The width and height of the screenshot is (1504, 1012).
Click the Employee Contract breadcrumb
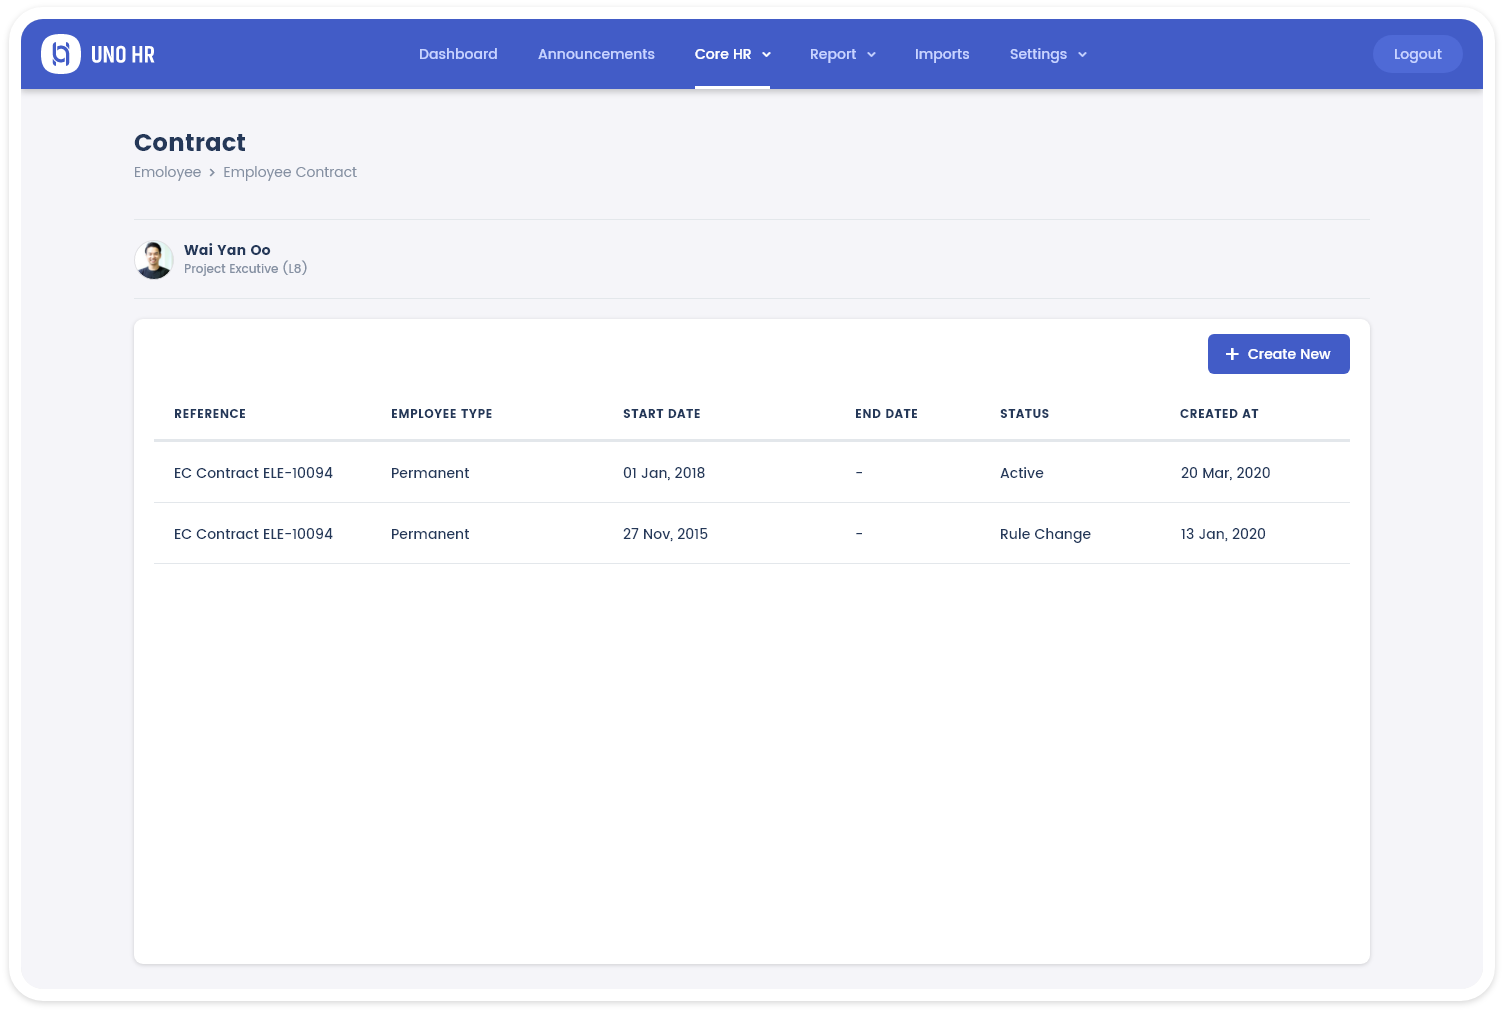tap(290, 172)
